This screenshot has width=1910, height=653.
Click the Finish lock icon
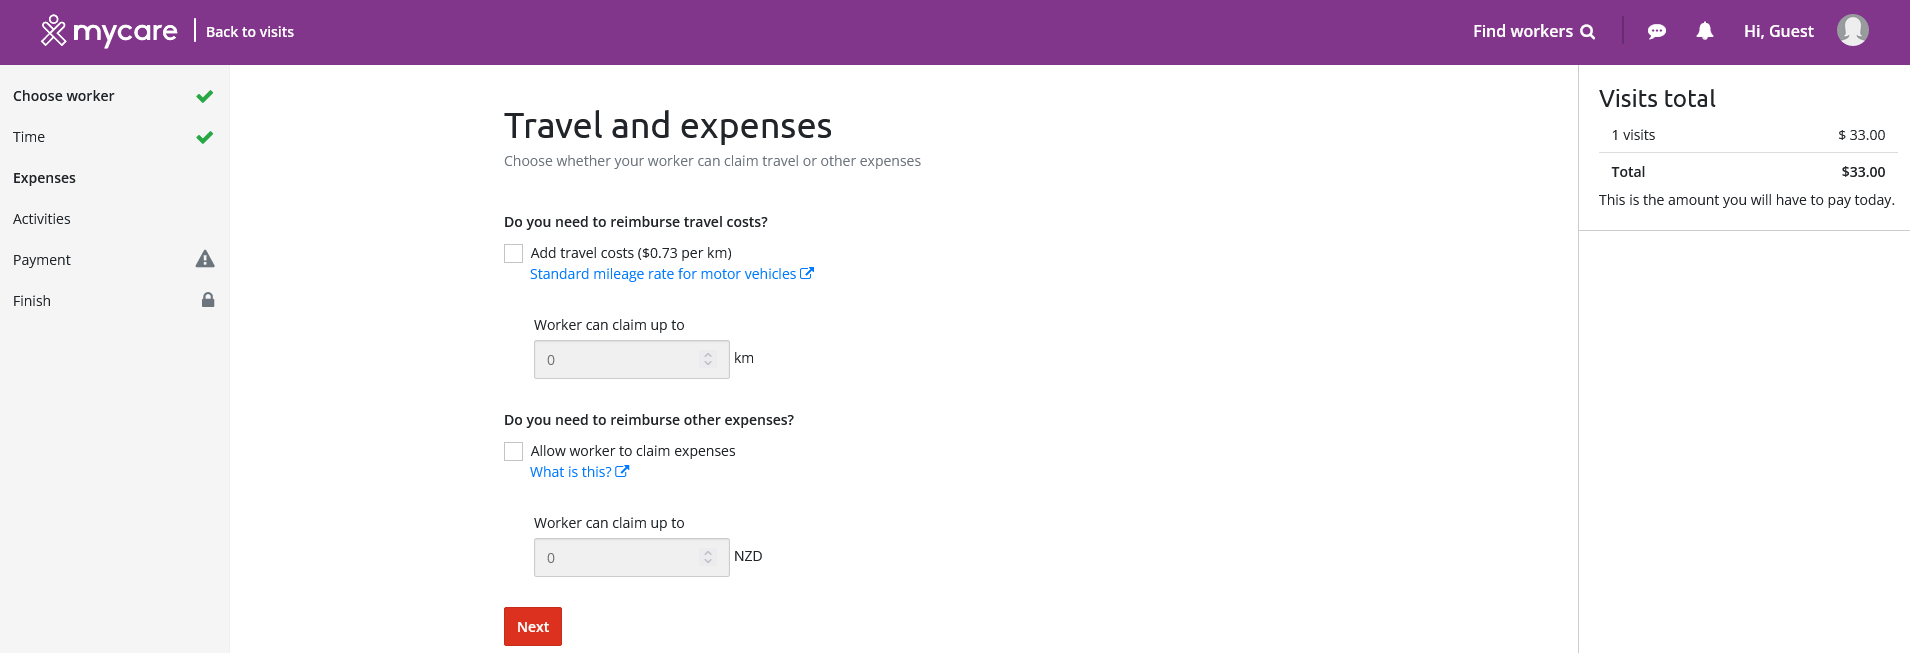208,300
